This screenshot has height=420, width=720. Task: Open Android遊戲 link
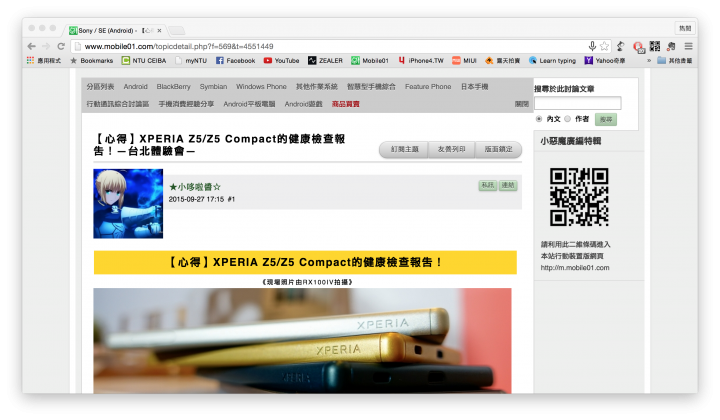click(304, 104)
